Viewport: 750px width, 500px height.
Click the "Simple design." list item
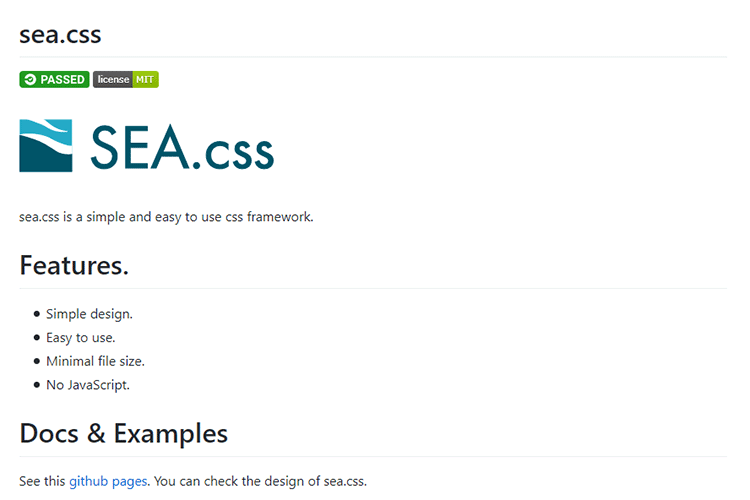pos(89,314)
